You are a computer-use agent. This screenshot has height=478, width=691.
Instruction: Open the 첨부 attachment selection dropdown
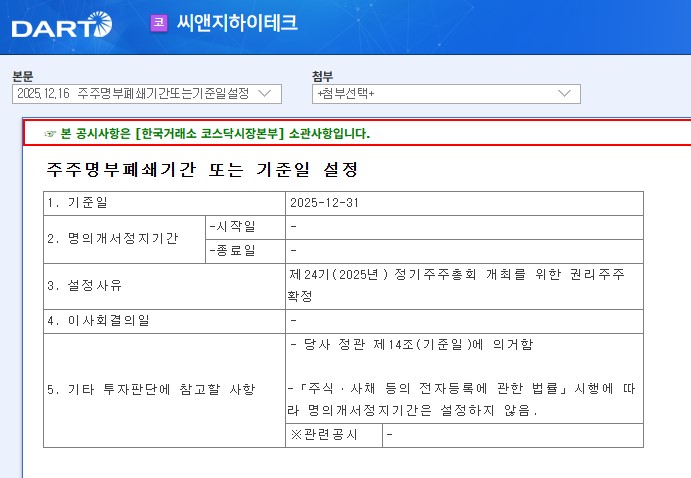point(446,94)
